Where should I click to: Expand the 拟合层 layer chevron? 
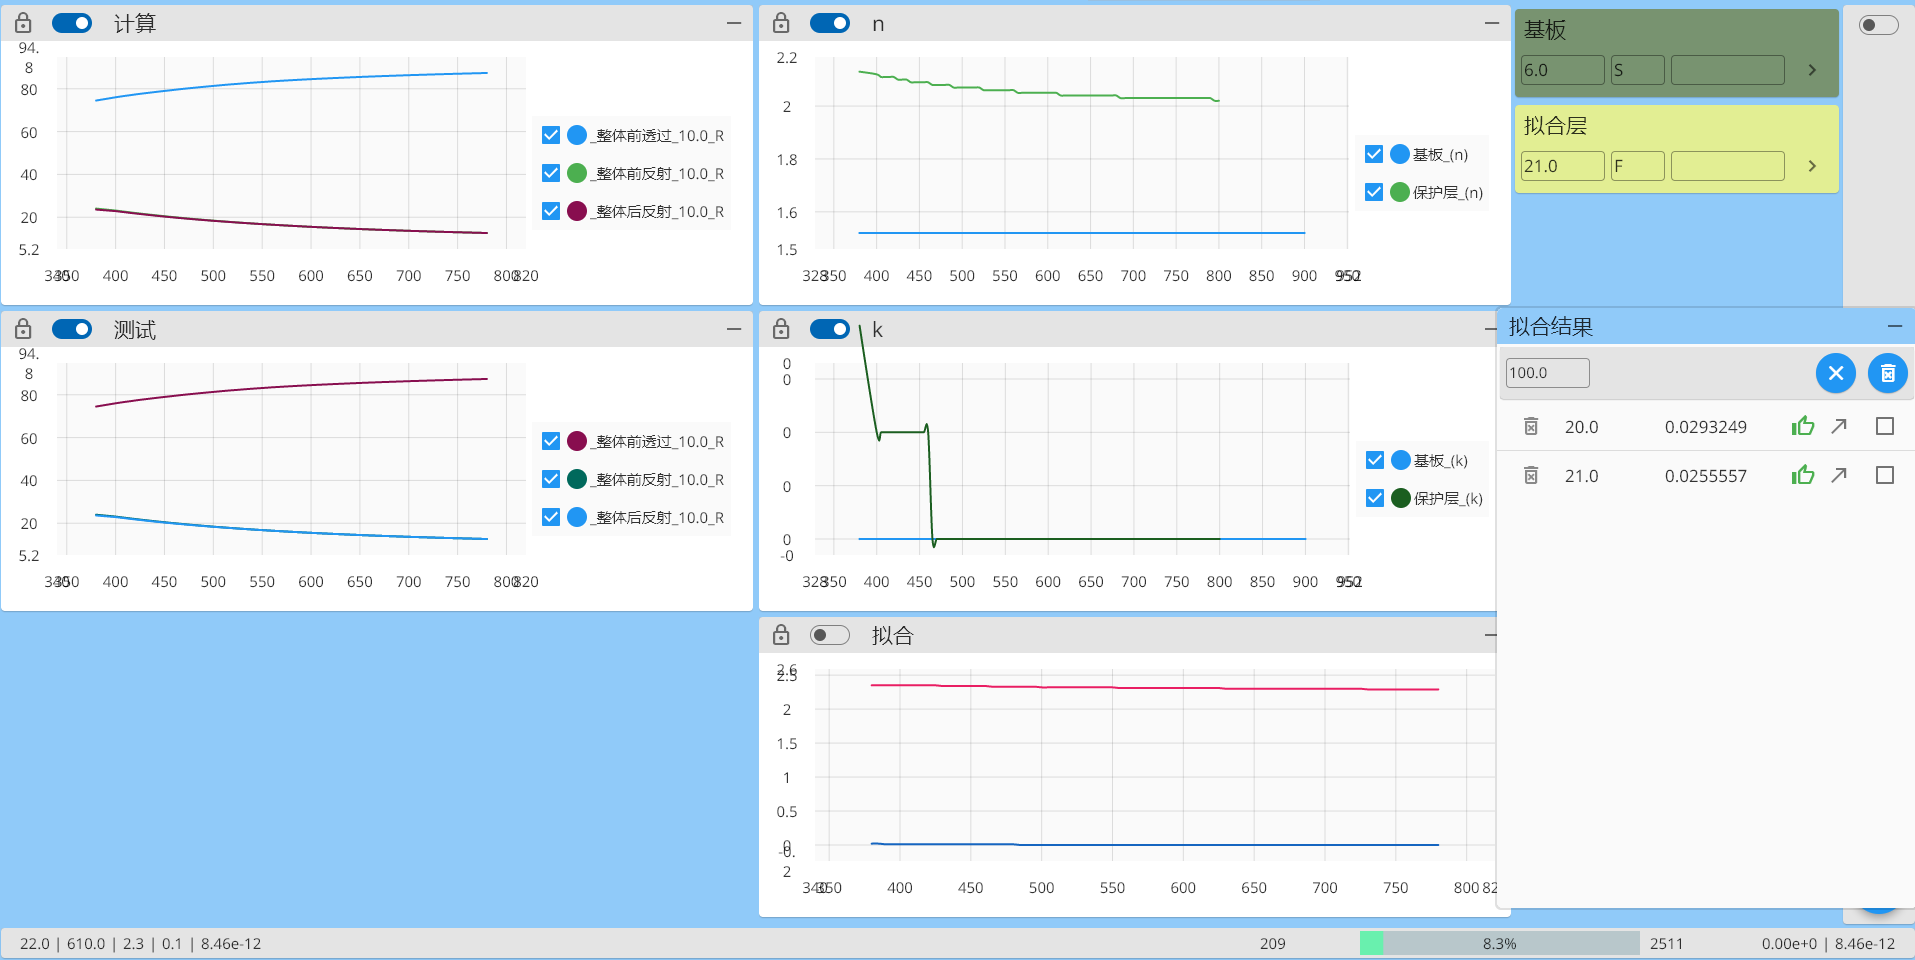(1812, 166)
